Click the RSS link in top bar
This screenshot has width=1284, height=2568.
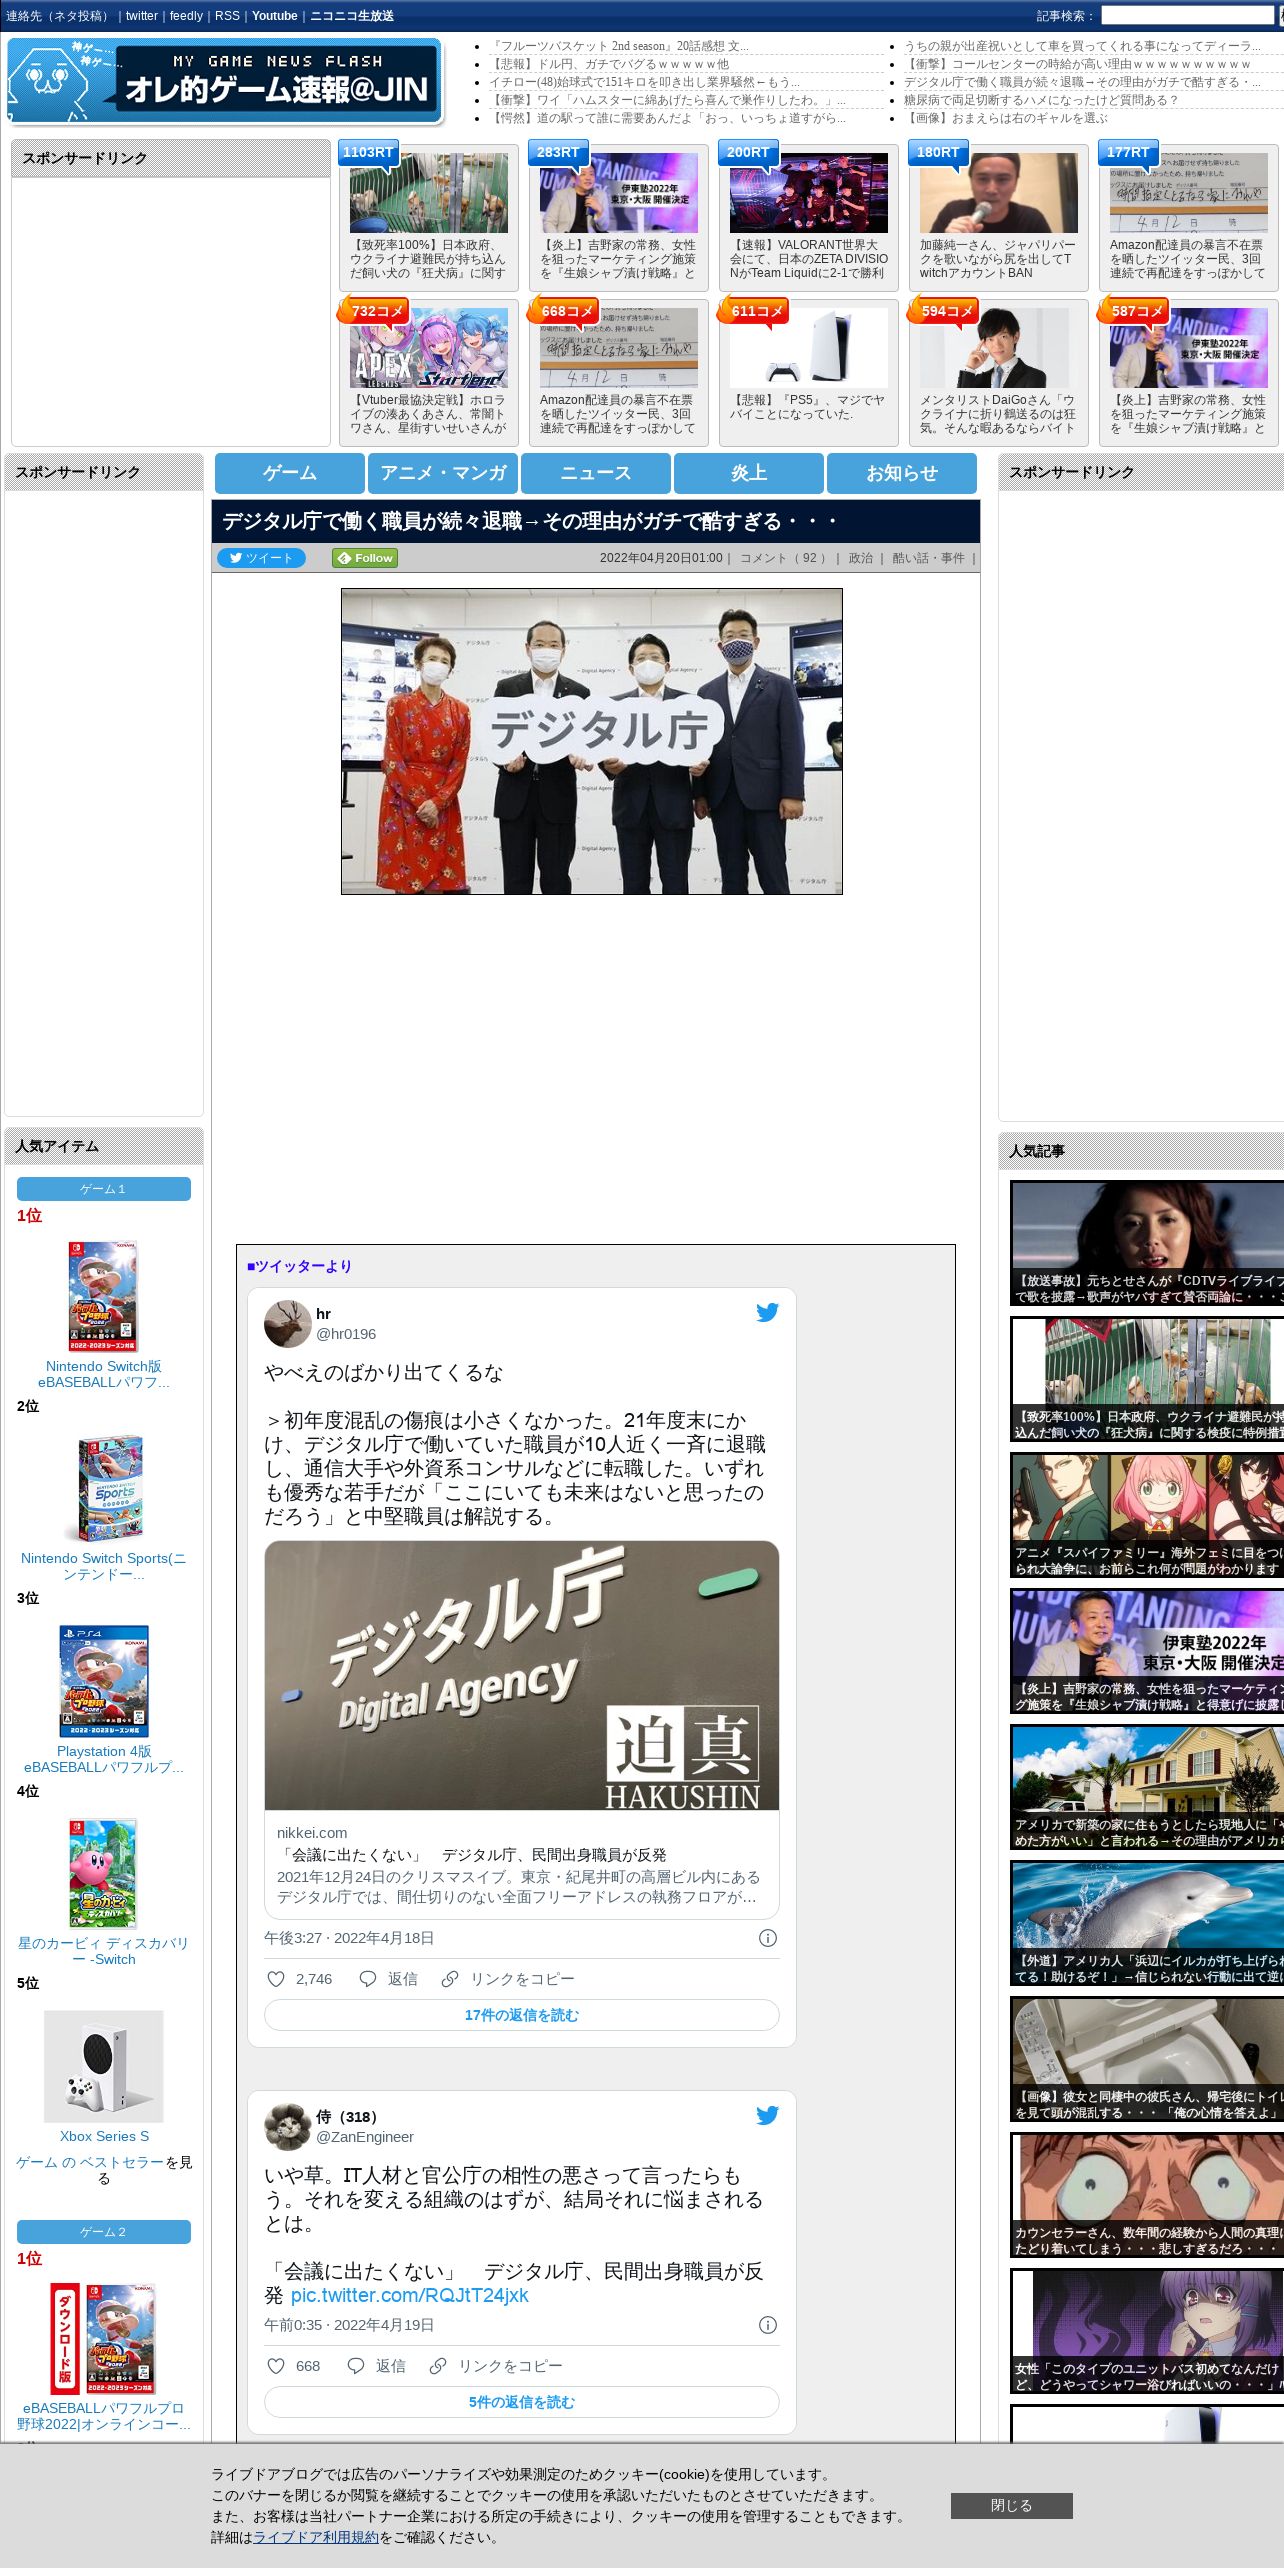pyautogui.click(x=227, y=16)
